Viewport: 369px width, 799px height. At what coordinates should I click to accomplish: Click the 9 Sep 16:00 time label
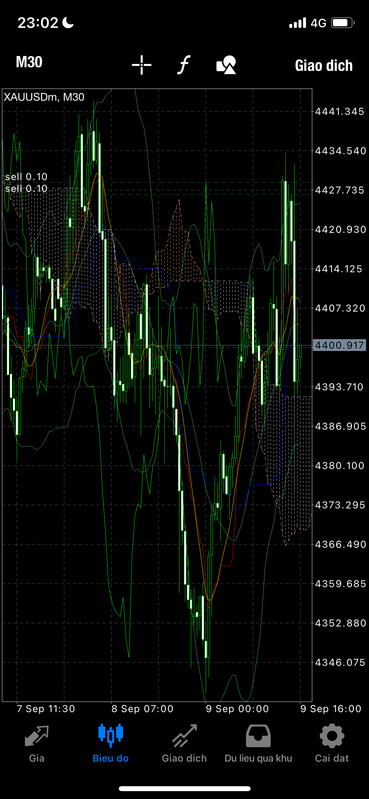330,709
